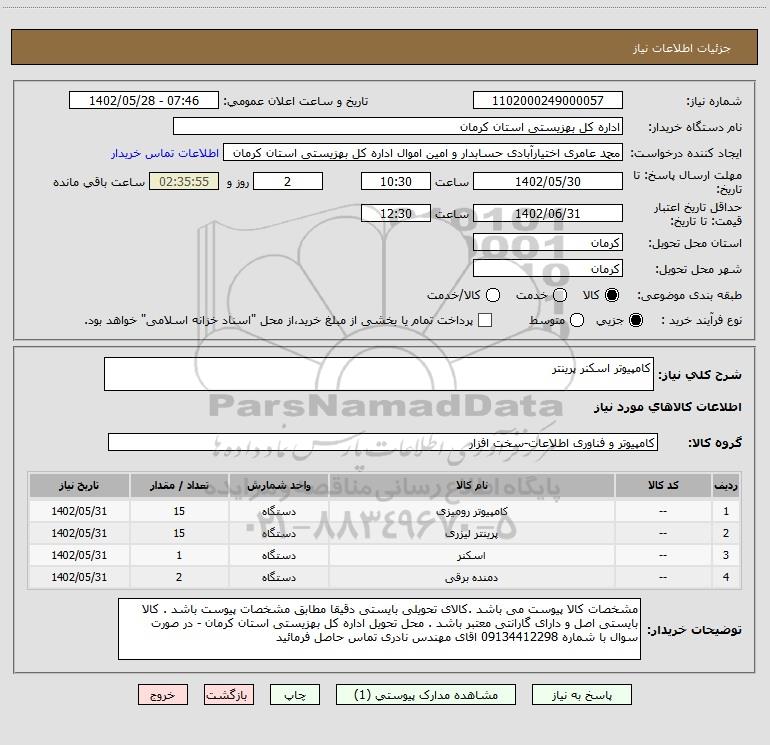Select the دمنده برقی item cell

tap(471, 578)
